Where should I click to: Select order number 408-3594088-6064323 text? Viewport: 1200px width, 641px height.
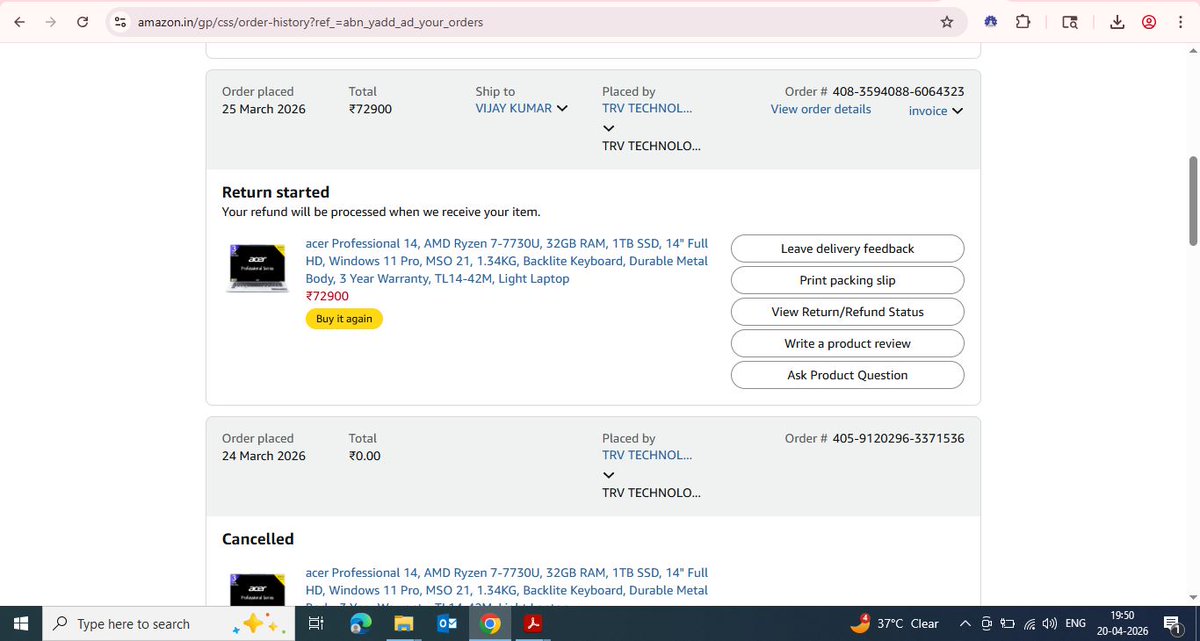click(898, 91)
